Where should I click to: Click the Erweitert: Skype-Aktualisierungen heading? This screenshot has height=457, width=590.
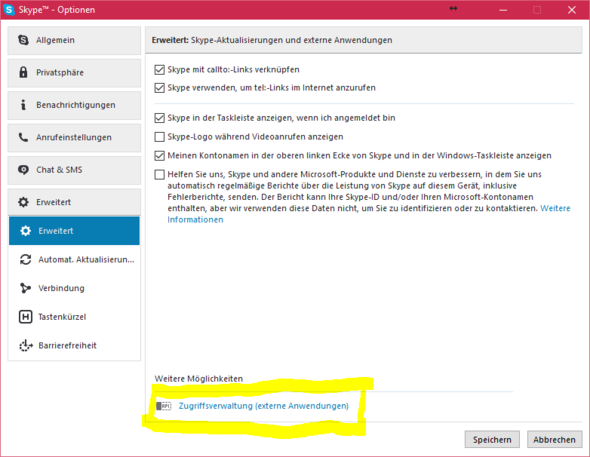(272, 40)
